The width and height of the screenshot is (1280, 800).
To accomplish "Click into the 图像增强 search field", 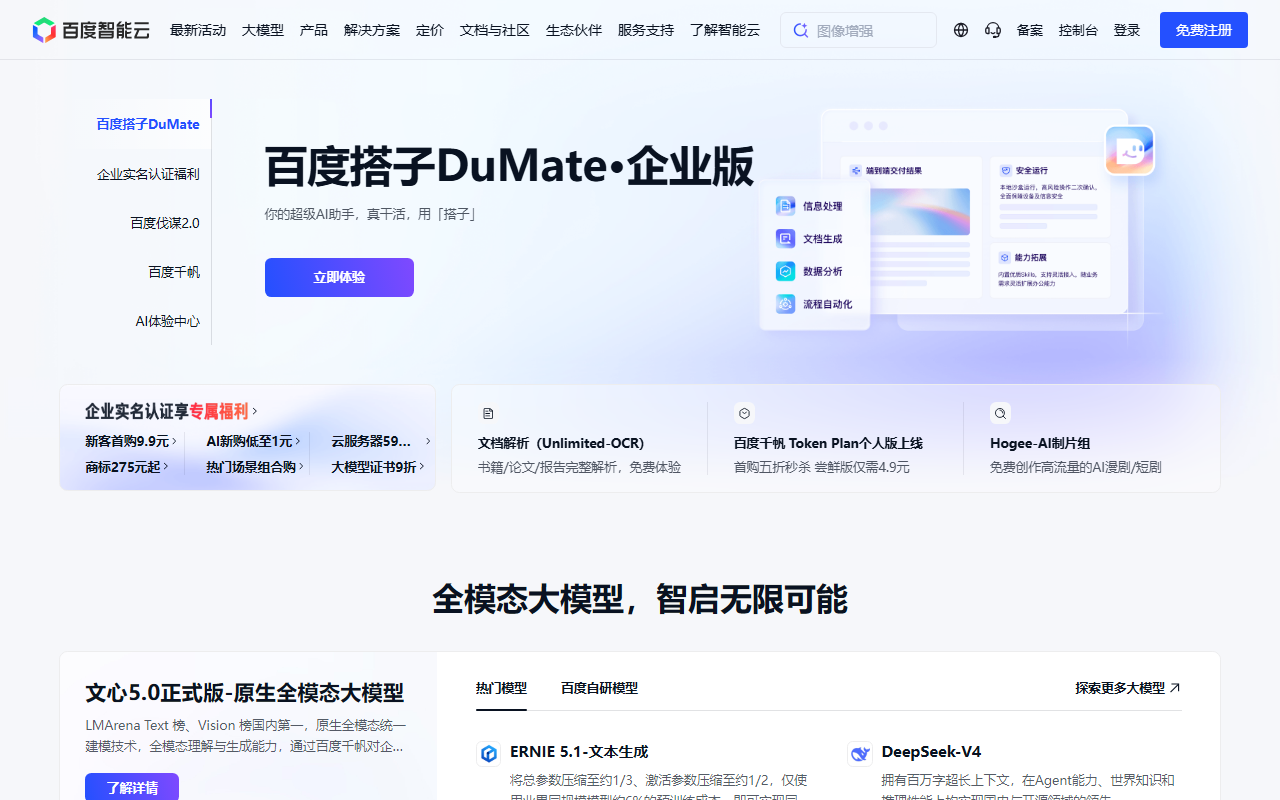I will pyautogui.click(x=858, y=30).
